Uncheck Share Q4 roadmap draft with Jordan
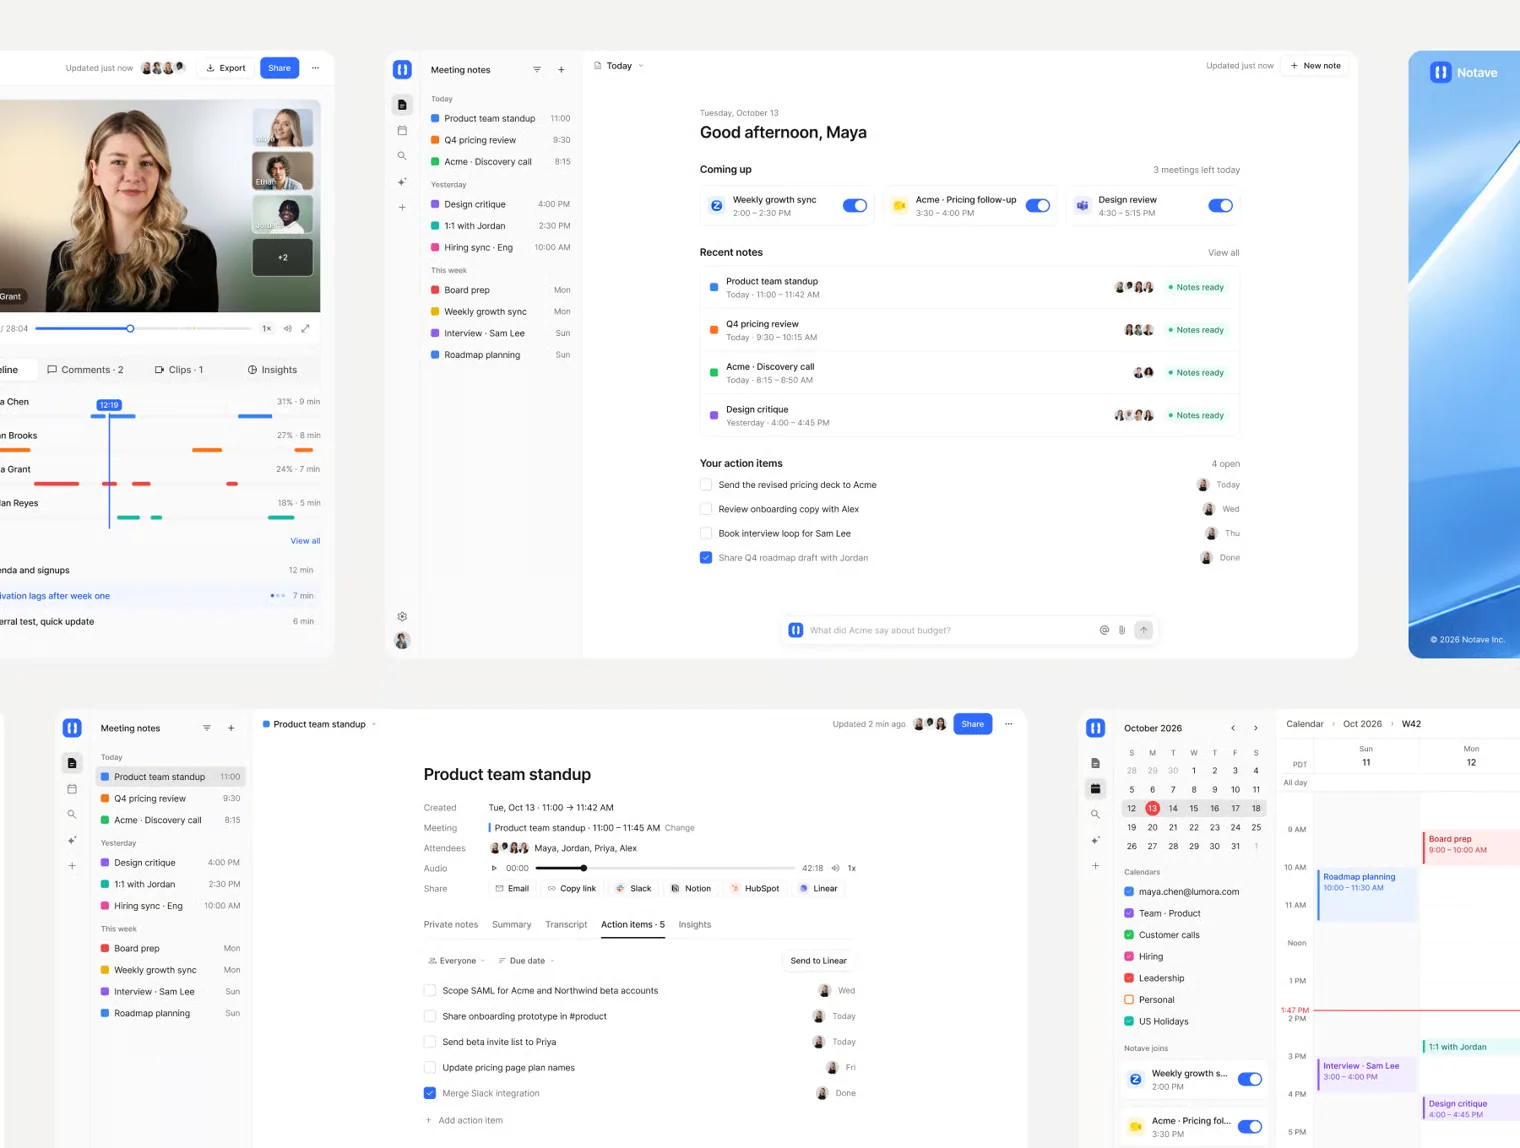This screenshot has height=1148, width=1520. coord(706,558)
